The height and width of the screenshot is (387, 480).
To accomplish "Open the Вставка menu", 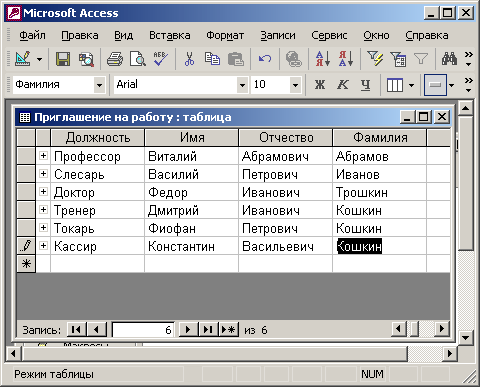I will point(170,35).
